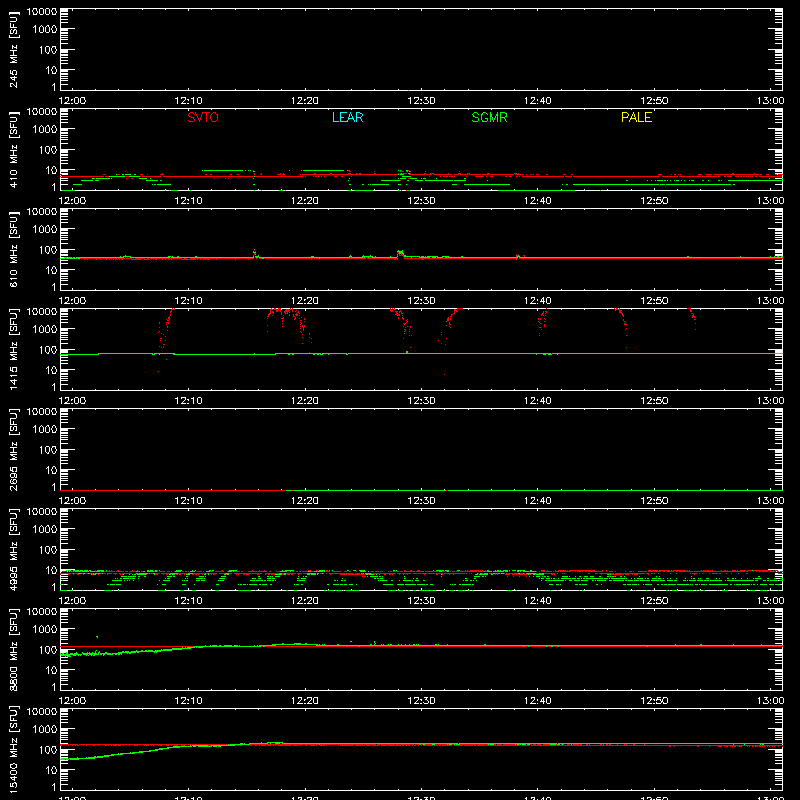The height and width of the screenshot is (800, 800).
Task: Click the 12:00 tick under the 4995 MHz panel
Action: (72, 601)
